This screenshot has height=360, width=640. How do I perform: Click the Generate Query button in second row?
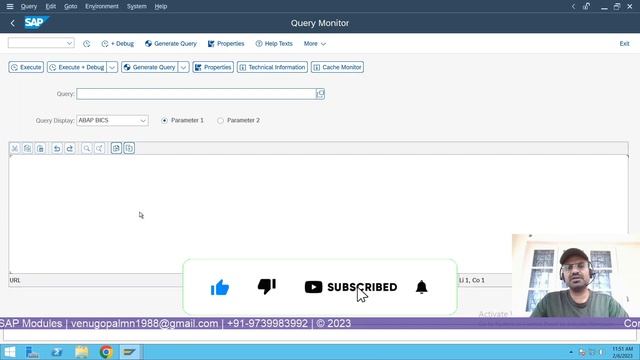[x=150, y=67]
